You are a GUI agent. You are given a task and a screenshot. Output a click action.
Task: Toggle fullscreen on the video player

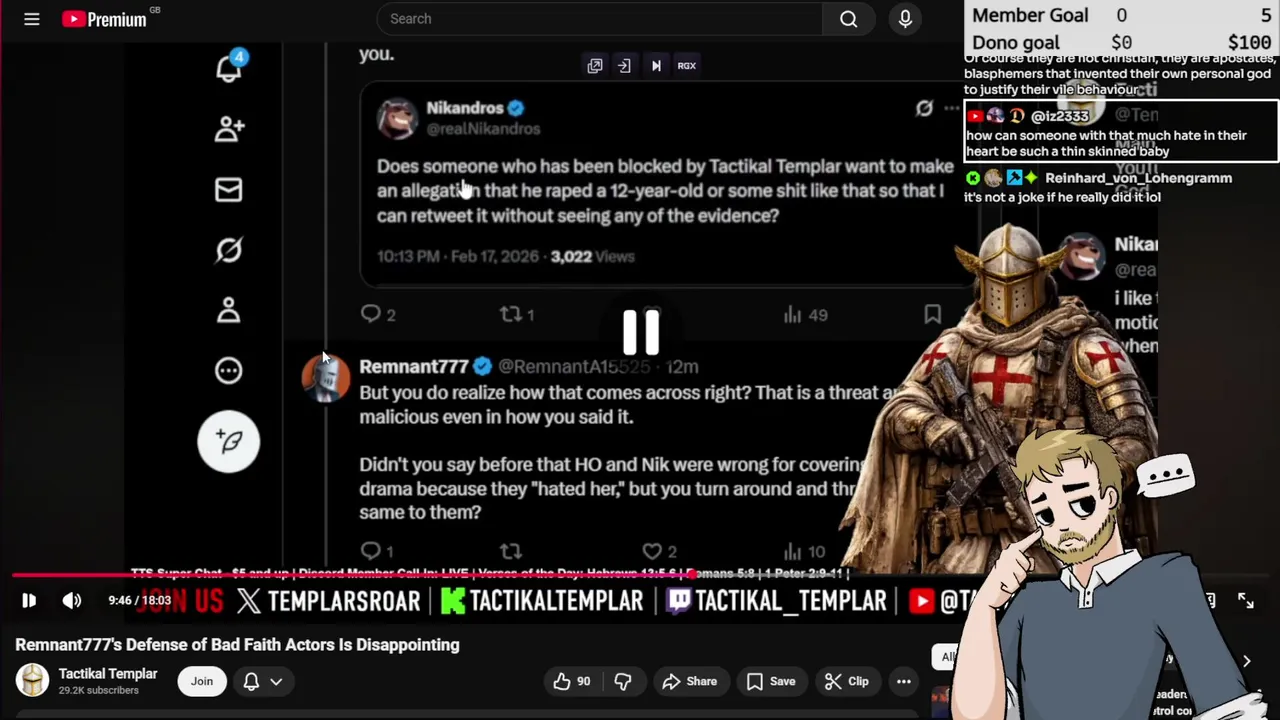tap(1245, 601)
